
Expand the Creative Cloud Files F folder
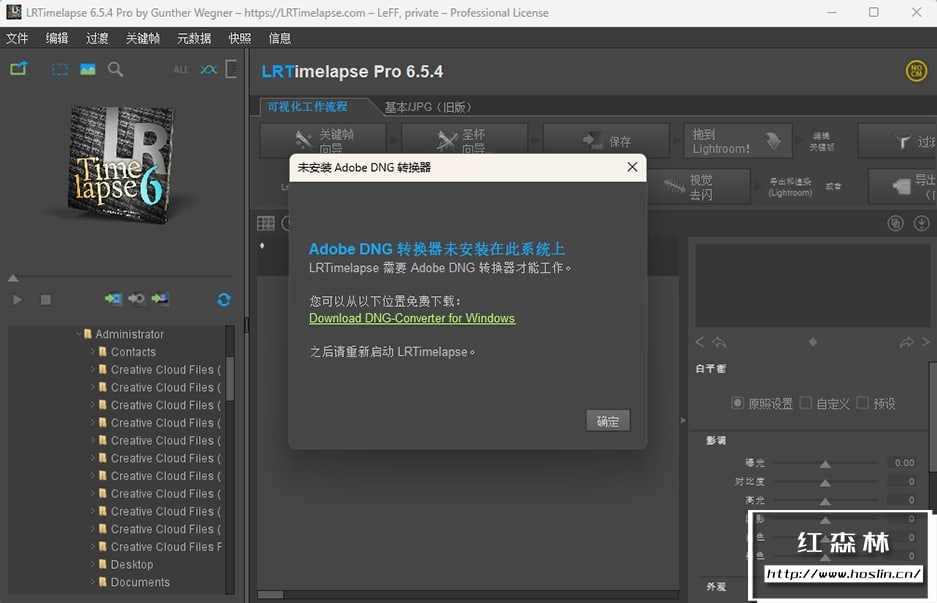93,546
